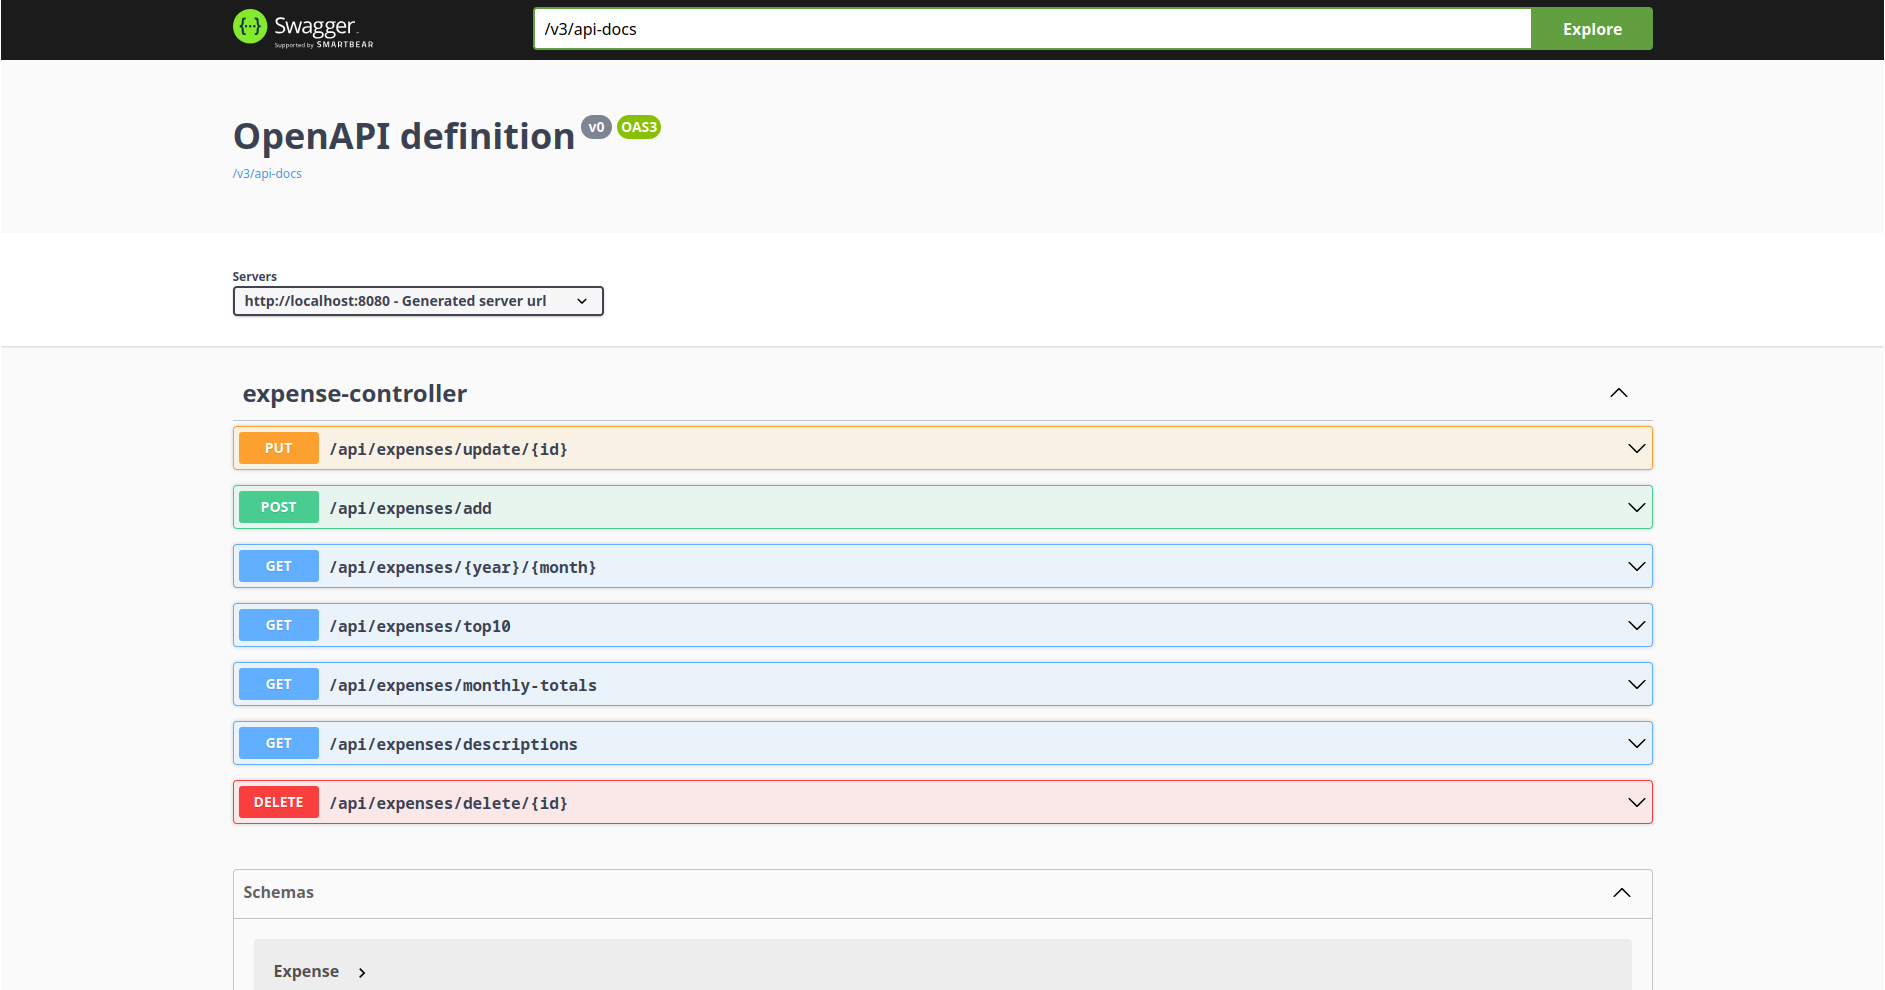Click the expense-controller heading
This screenshot has width=1885, height=990.
click(x=355, y=393)
